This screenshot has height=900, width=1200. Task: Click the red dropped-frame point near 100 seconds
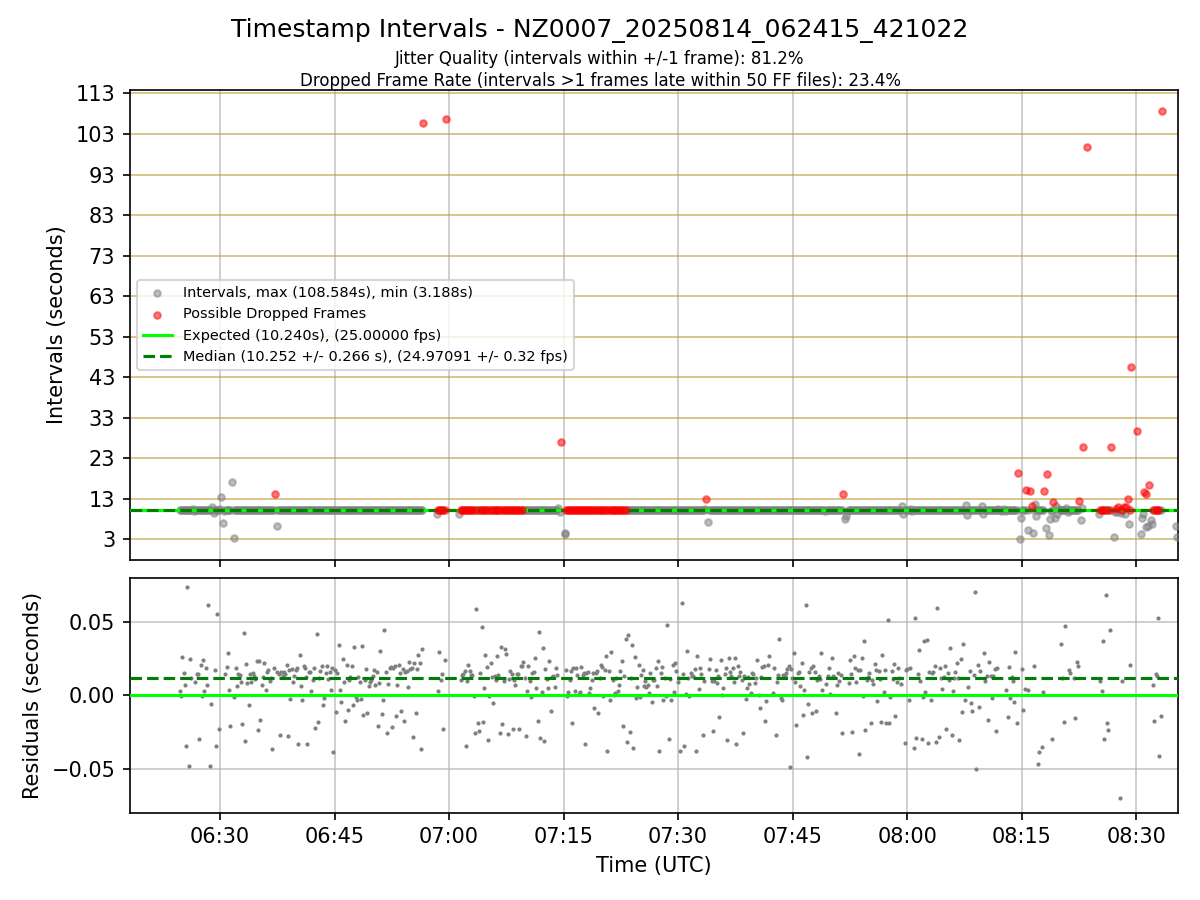click(x=1087, y=147)
